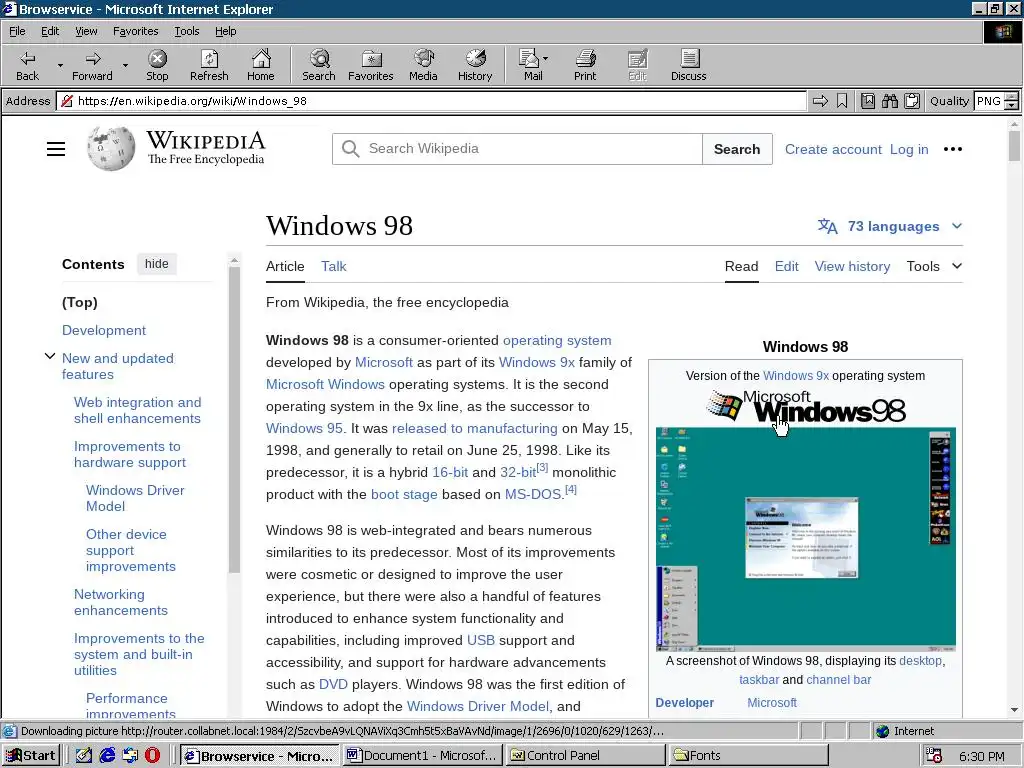The height and width of the screenshot is (768, 1024).
Task: Follow the MS-DOS link
Action: (533, 494)
